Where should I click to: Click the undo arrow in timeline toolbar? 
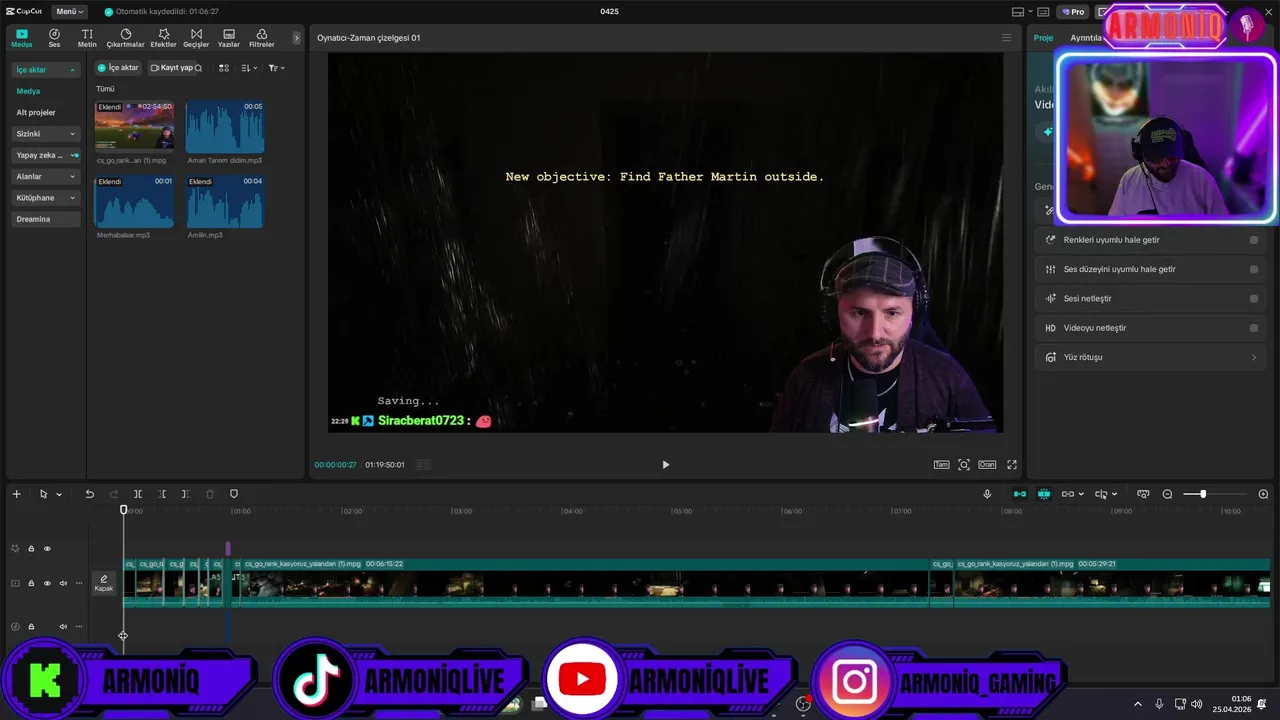coord(89,494)
